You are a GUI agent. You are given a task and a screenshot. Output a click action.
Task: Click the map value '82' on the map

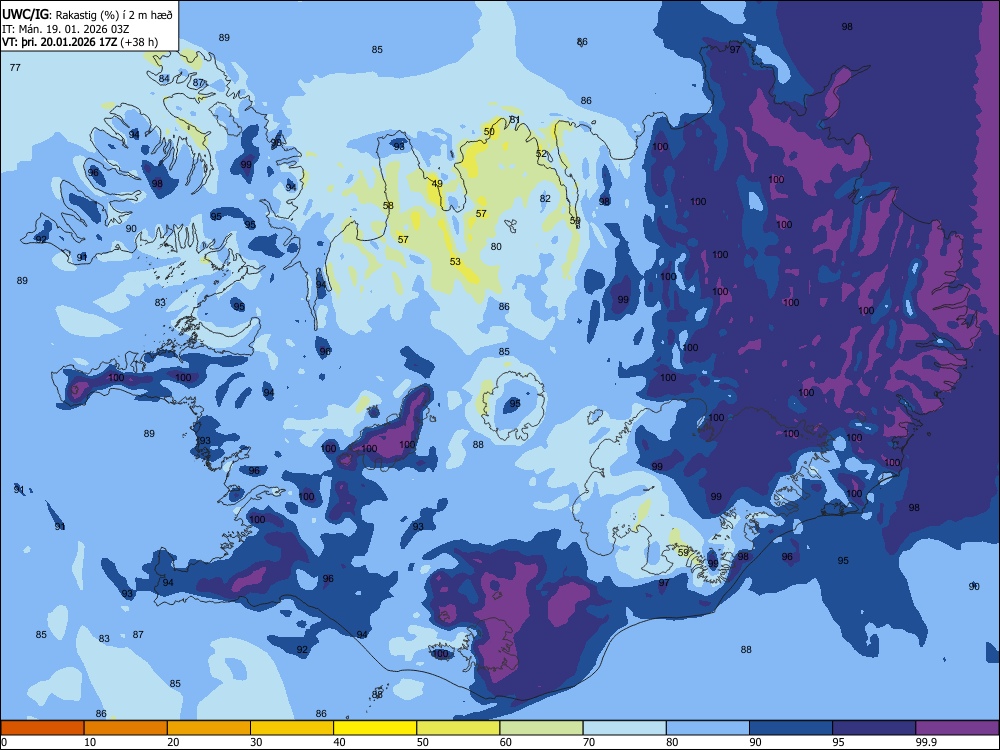[545, 198]
